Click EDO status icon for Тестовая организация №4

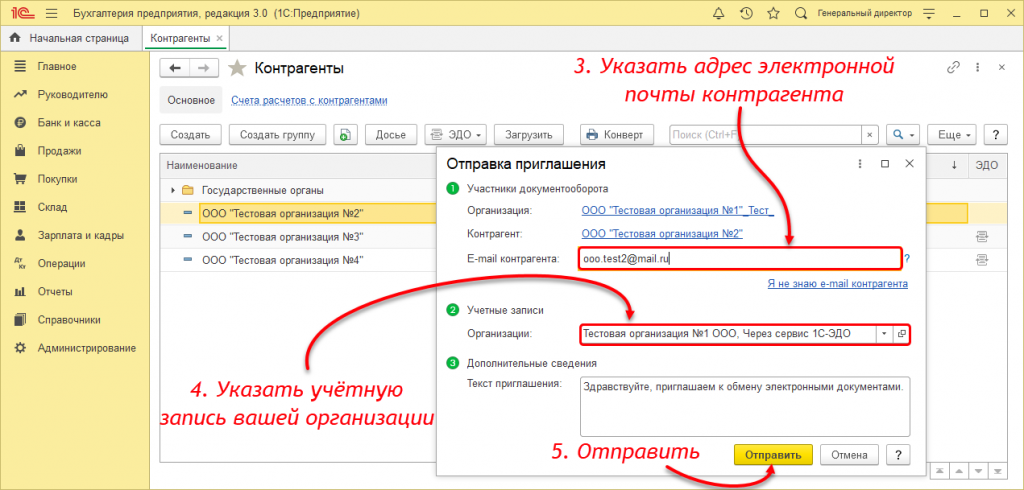982,259
